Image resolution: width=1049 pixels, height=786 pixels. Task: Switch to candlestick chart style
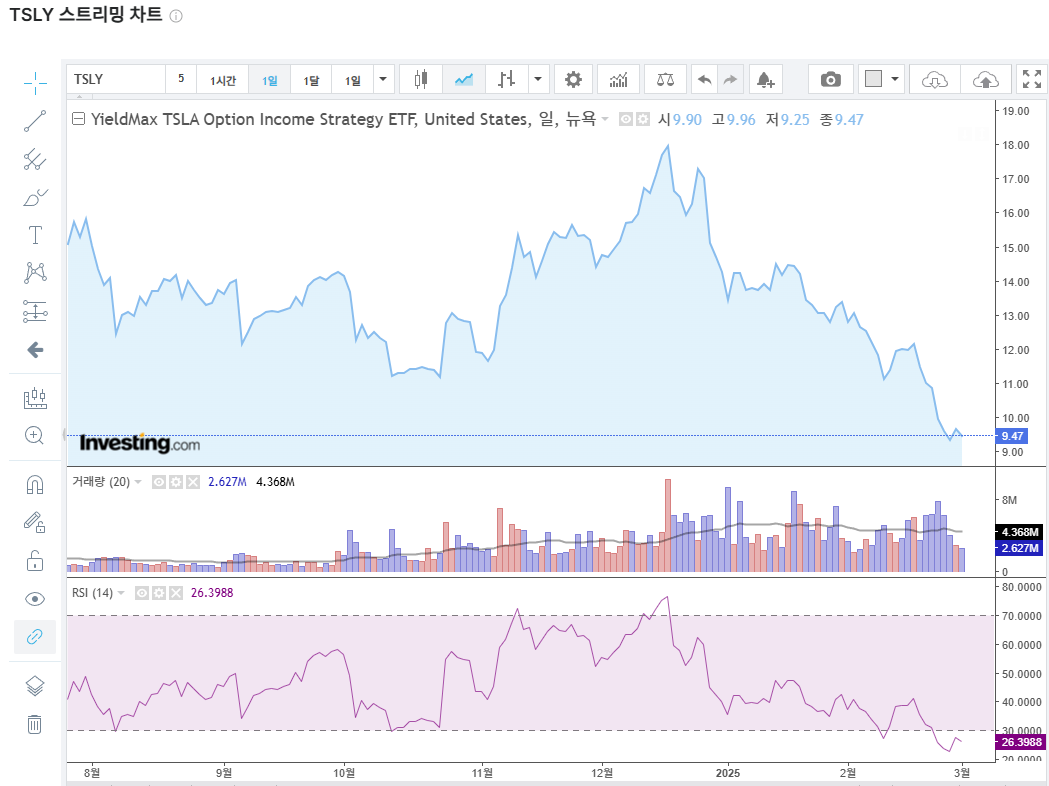click(x=420, y=80)
